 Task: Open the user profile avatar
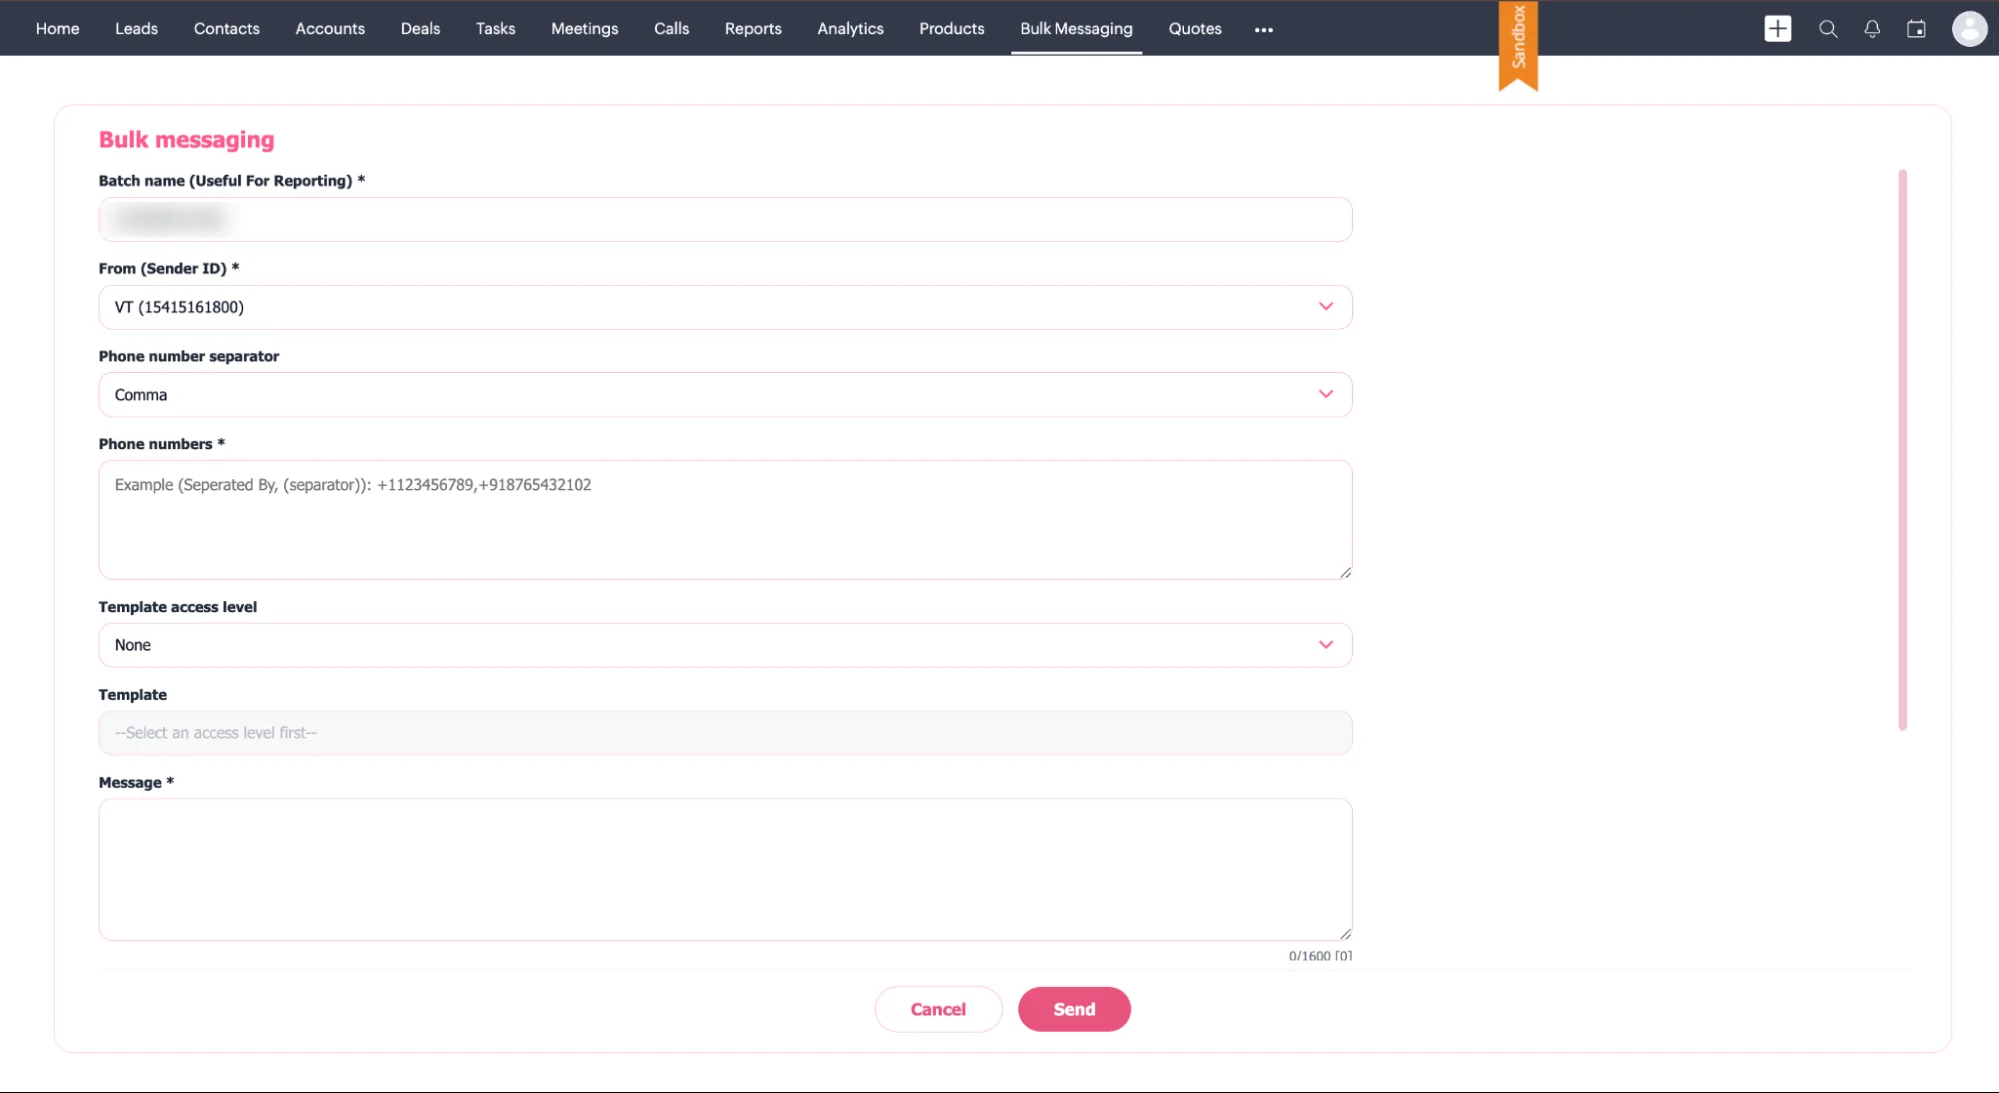tap(1969, 29)
